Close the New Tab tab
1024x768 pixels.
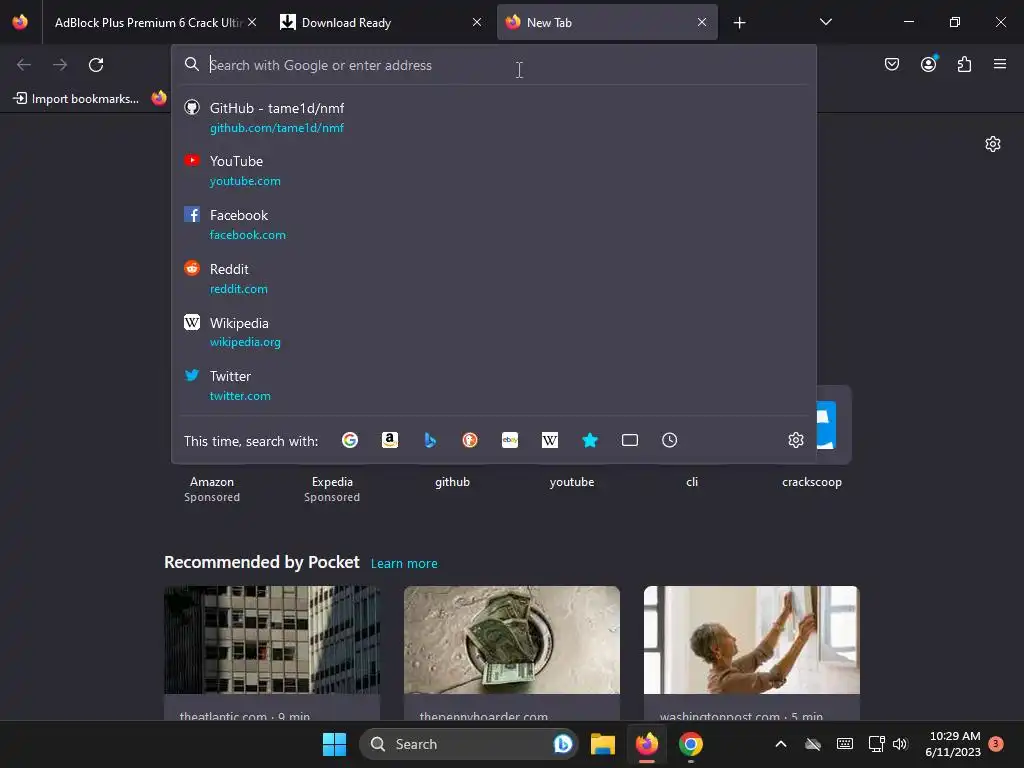pos(702,22)
